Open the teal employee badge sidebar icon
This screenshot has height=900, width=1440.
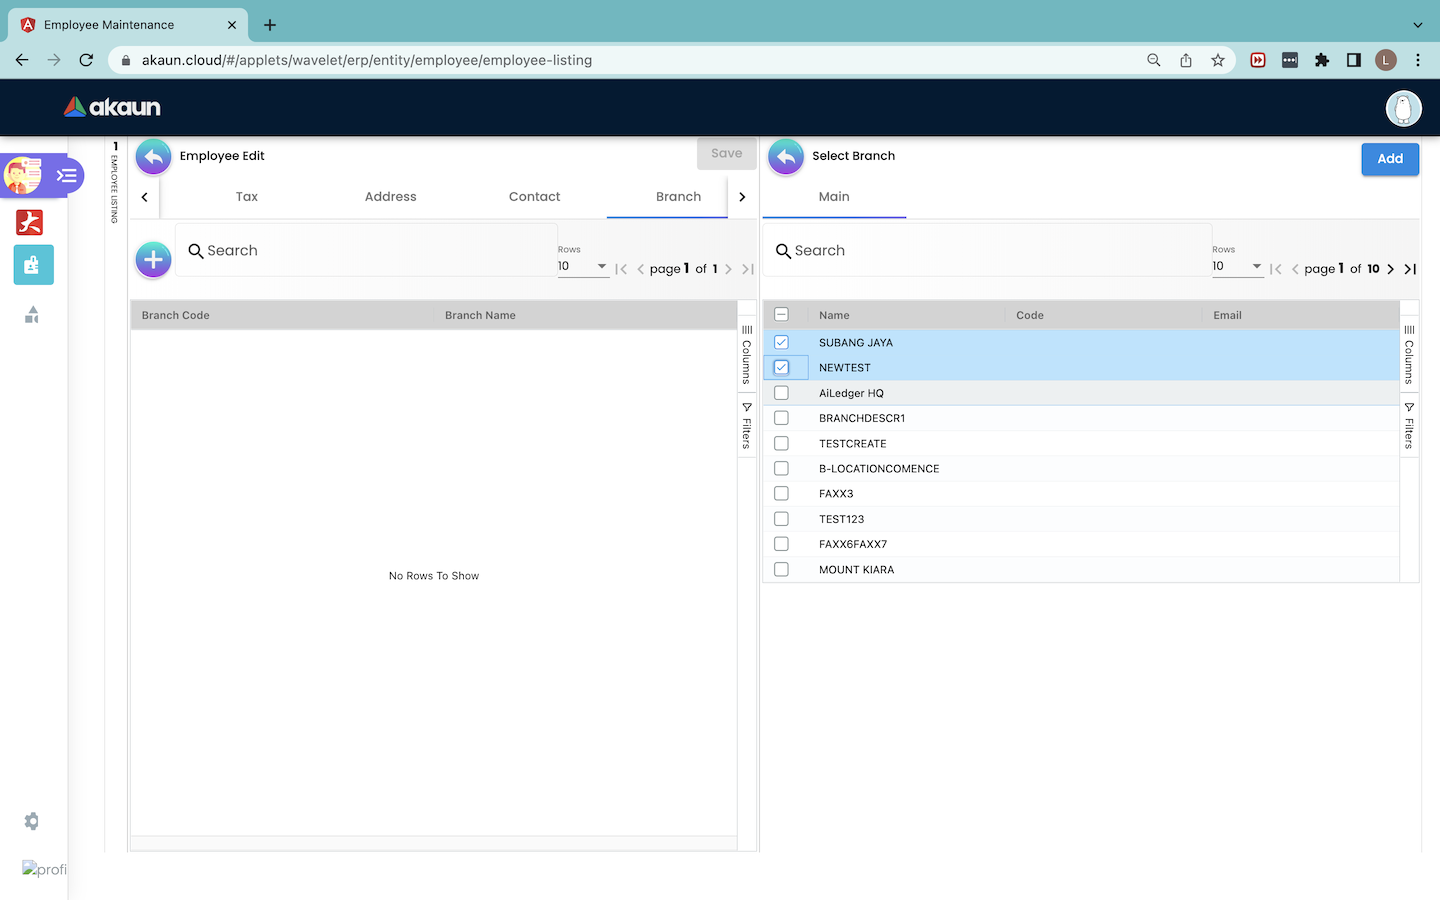(33, 265)
